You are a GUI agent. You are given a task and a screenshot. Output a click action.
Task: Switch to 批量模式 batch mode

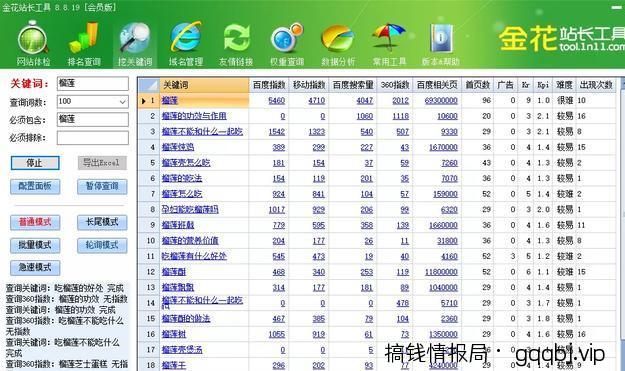click(x=35, y=245)
